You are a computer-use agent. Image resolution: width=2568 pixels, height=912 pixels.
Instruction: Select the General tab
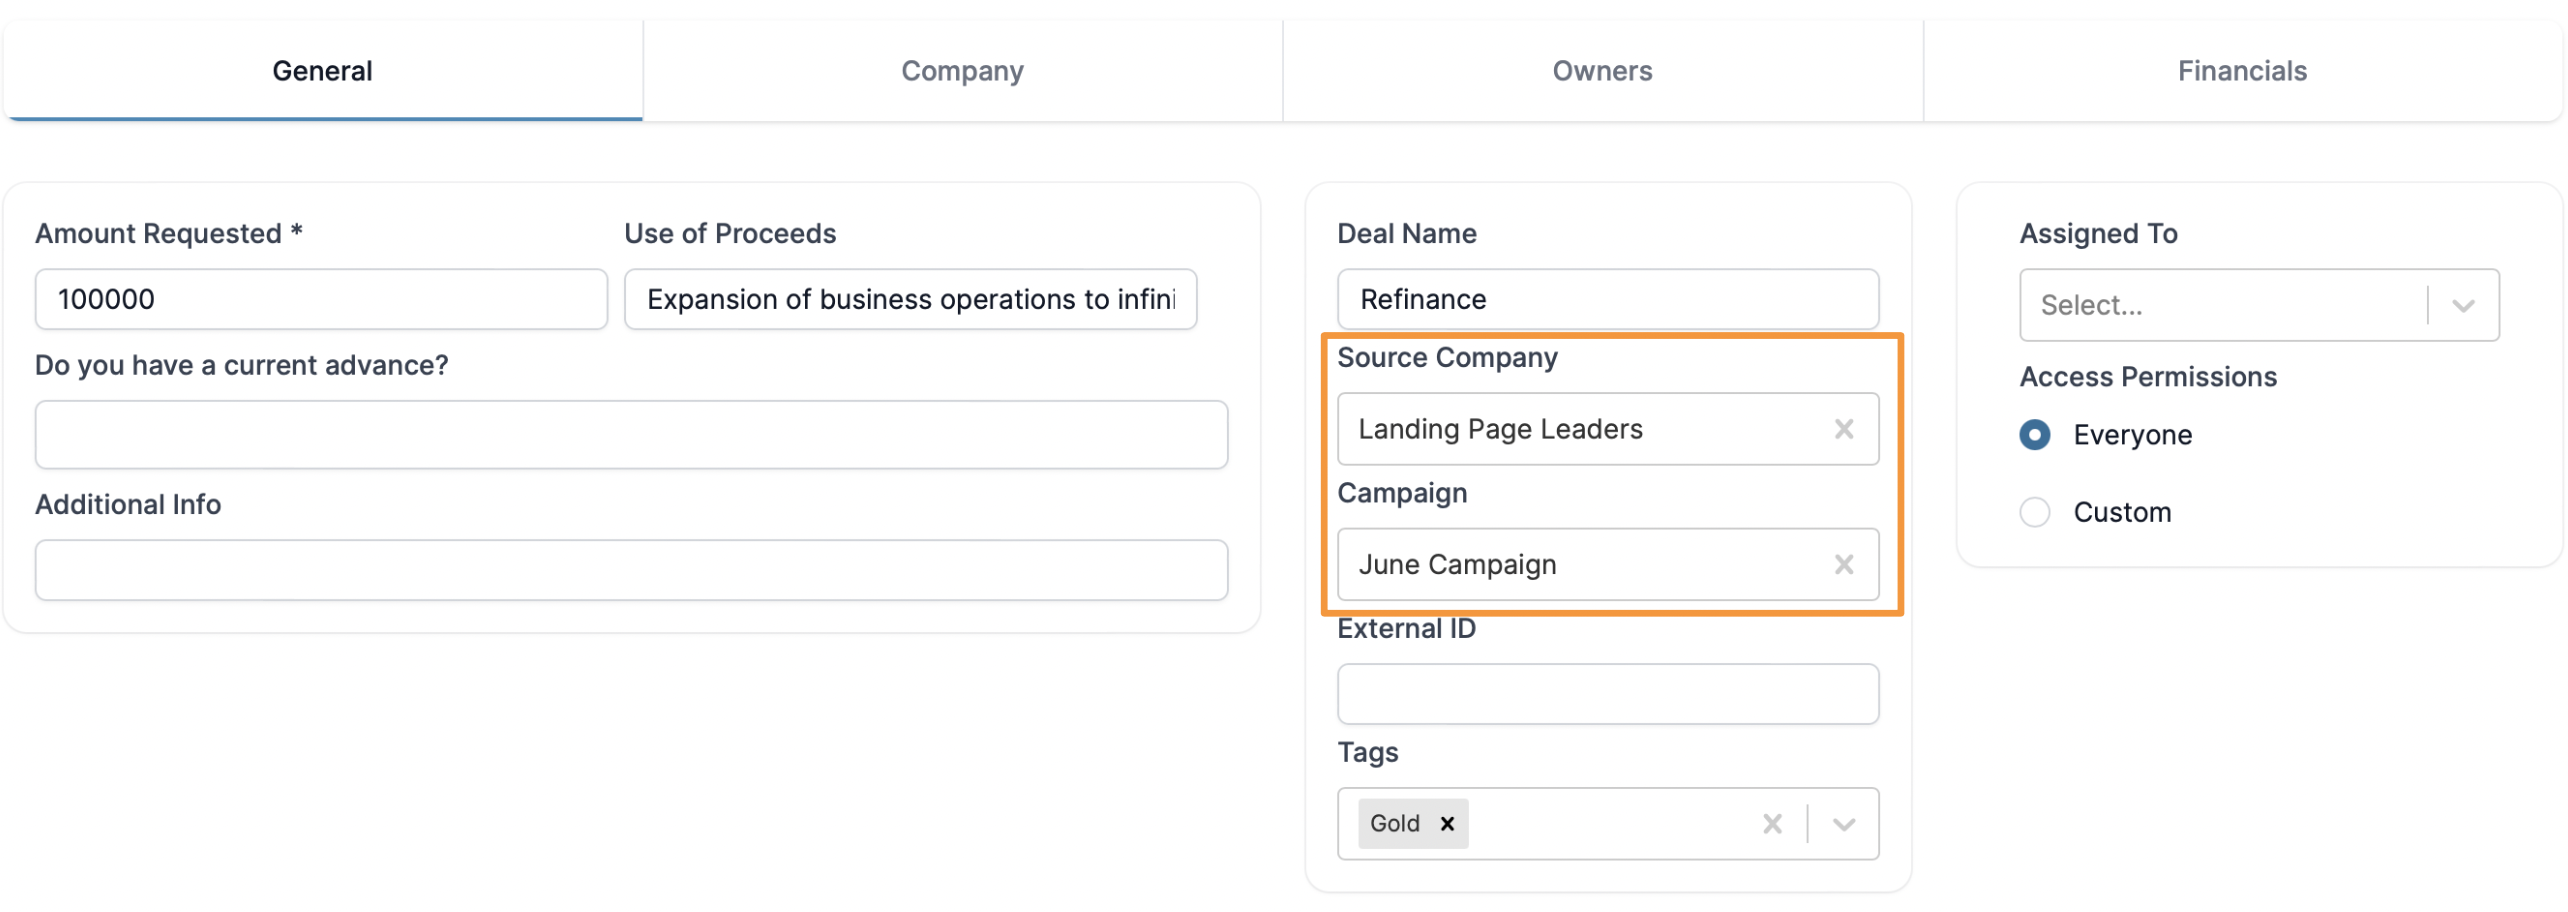322,71
